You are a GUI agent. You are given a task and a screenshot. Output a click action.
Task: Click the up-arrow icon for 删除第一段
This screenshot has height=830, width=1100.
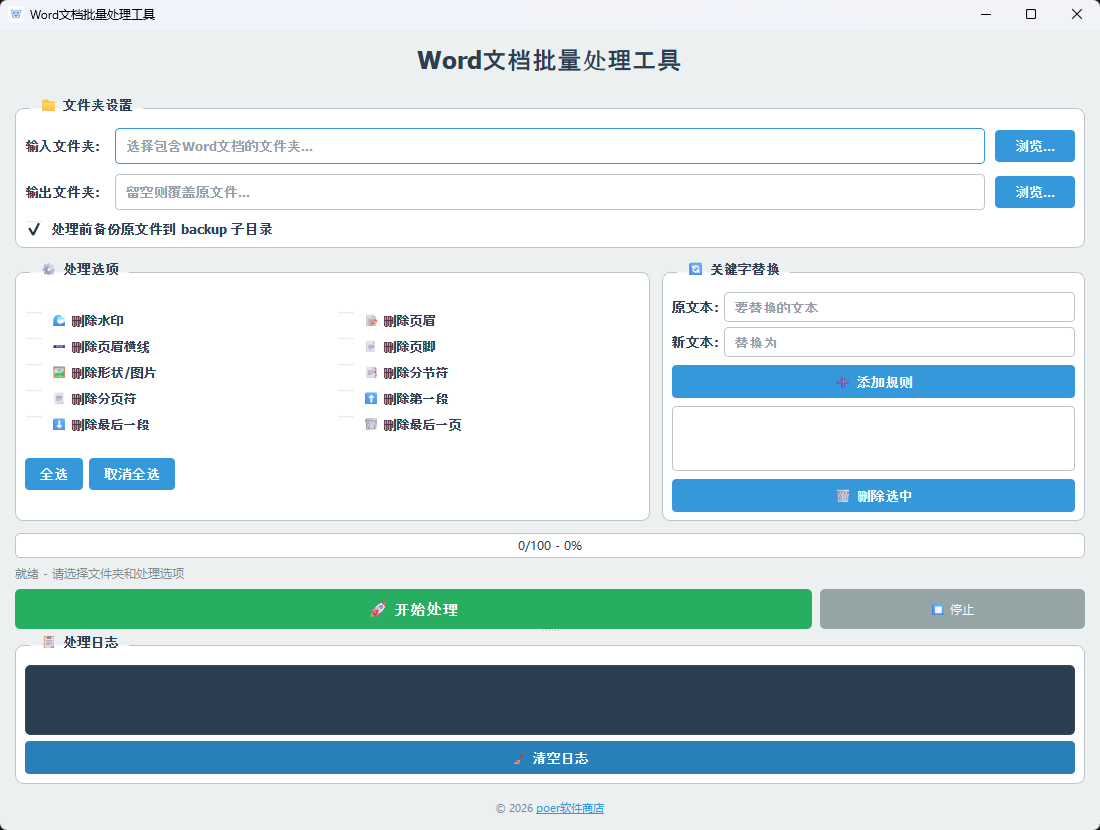pyautogui.click(x=371, y=399)
